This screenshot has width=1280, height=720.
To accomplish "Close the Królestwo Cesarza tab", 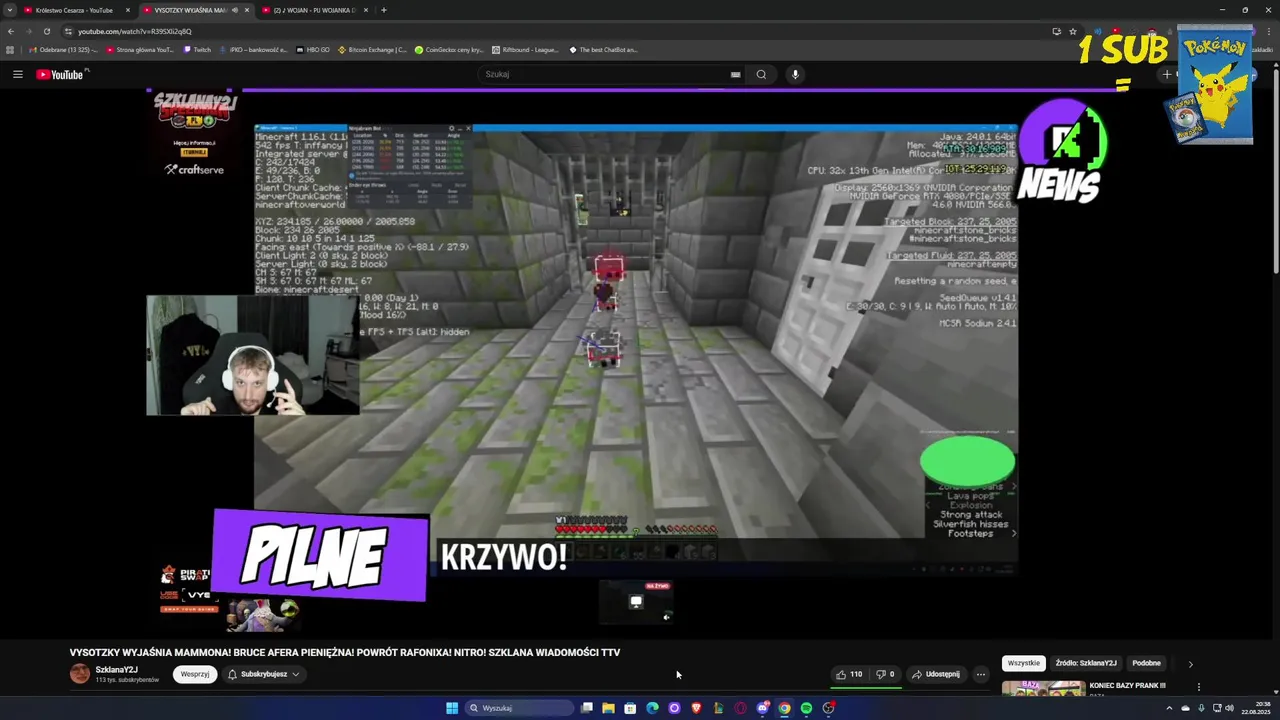I will pos(128,10).
